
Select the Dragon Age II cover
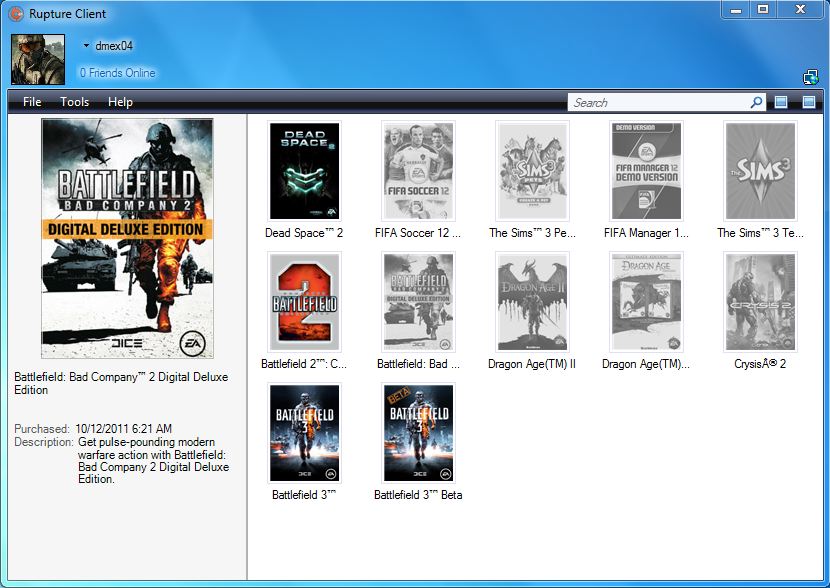(x=532, y=301)
